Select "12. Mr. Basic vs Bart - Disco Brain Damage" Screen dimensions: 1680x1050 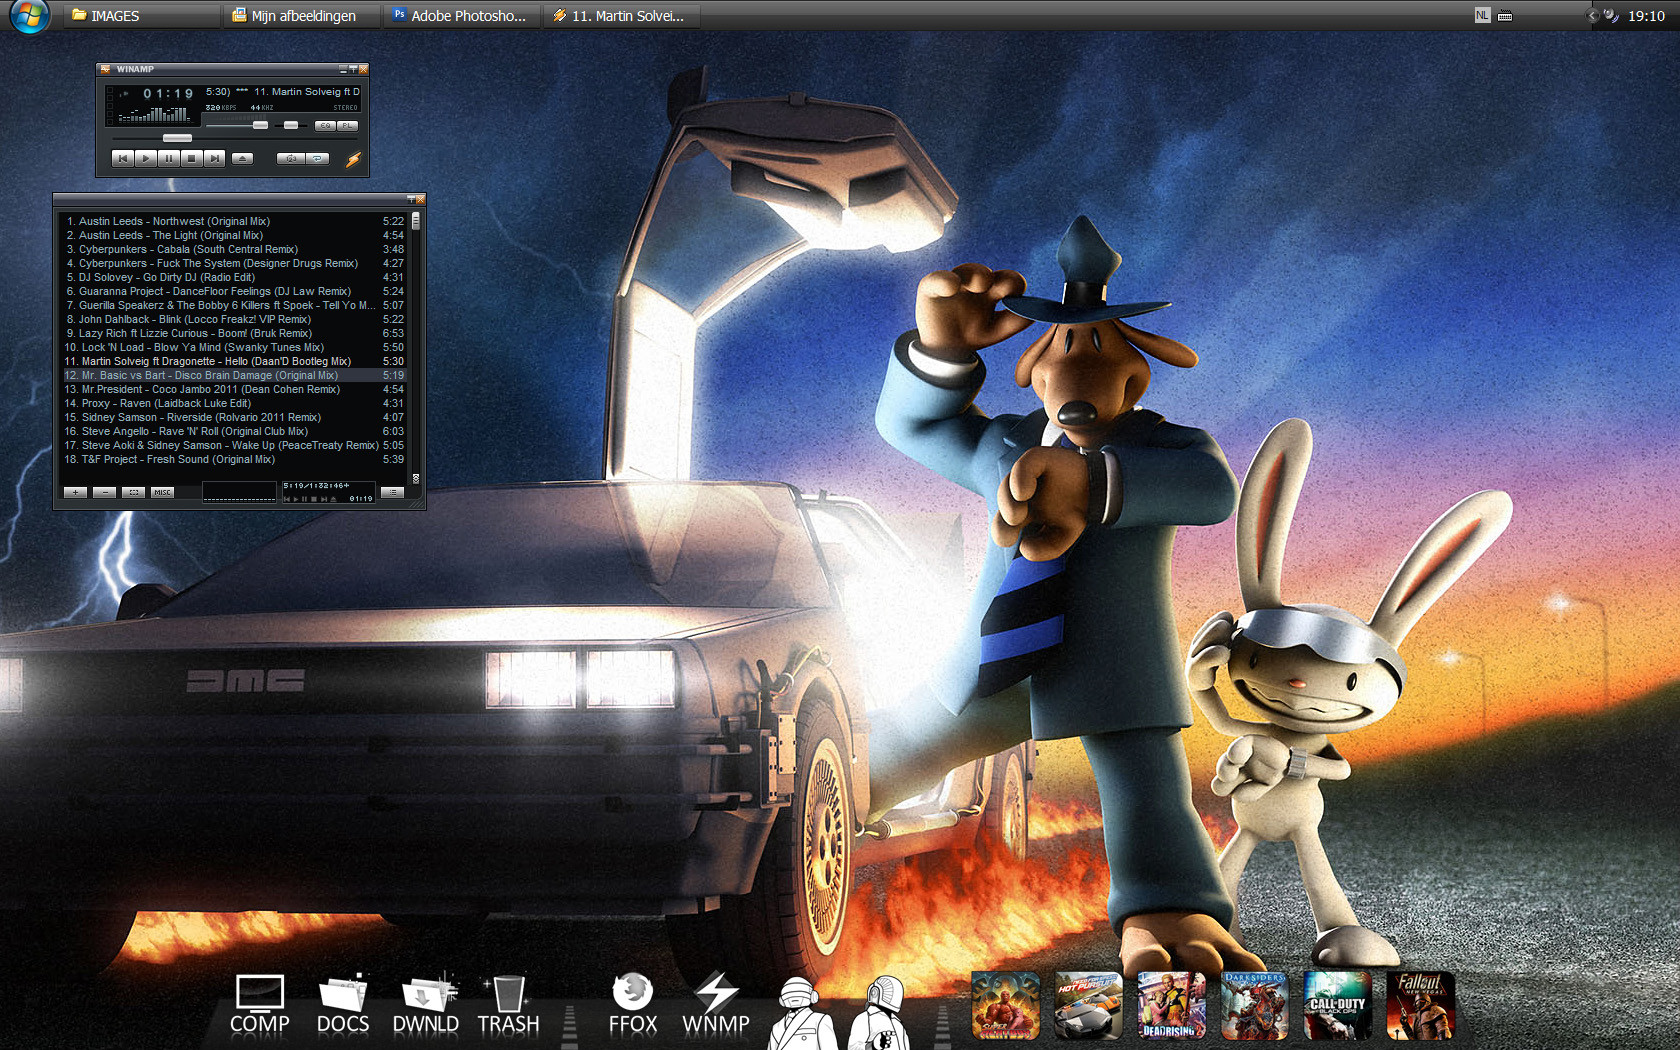(235, 375)
